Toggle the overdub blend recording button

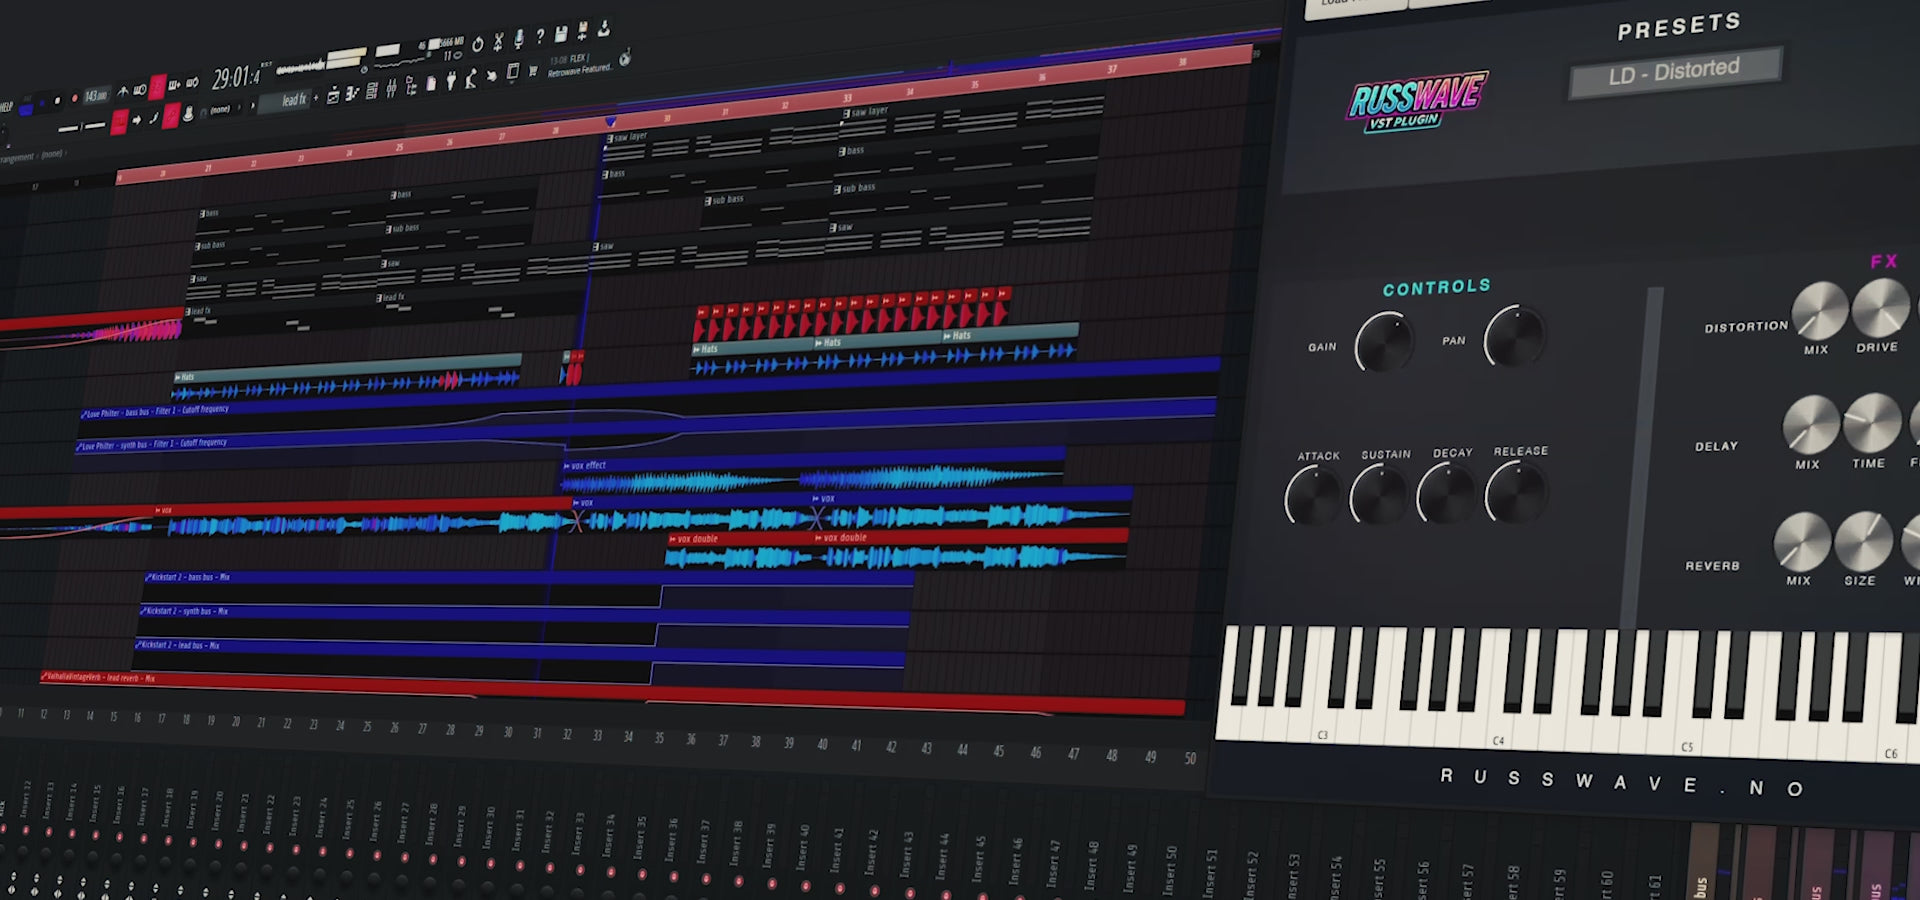[174, 84]
